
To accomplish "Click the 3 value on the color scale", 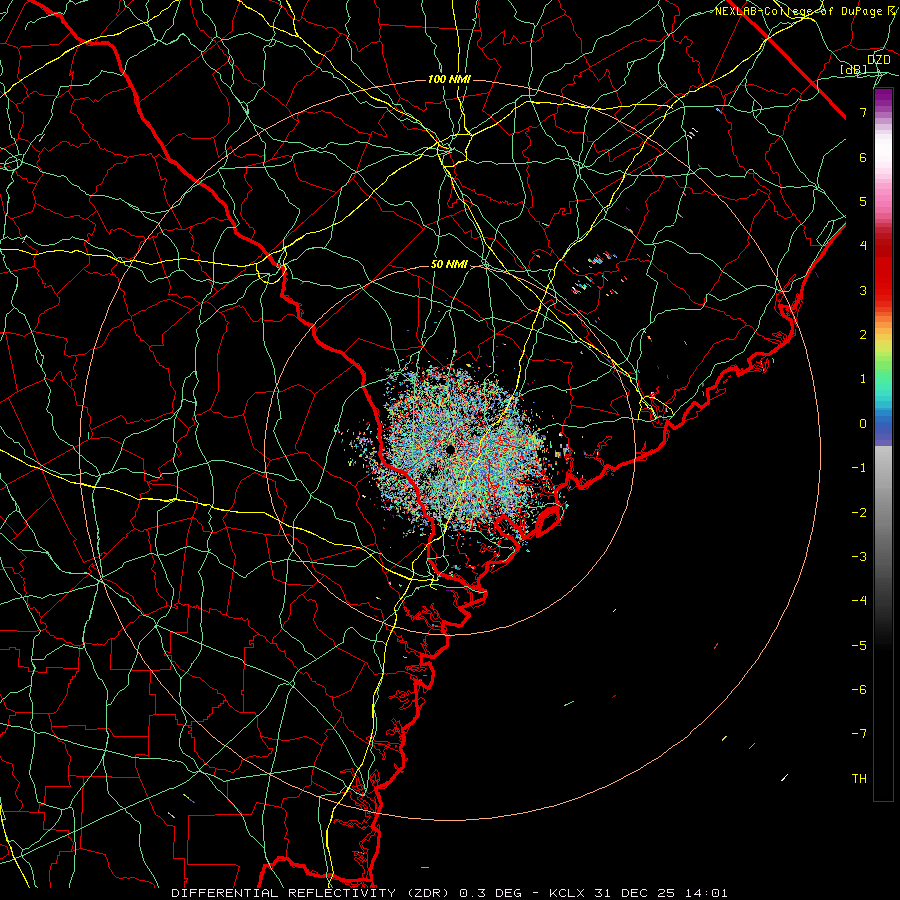I will pyautogui.click(x=863, y=290).
